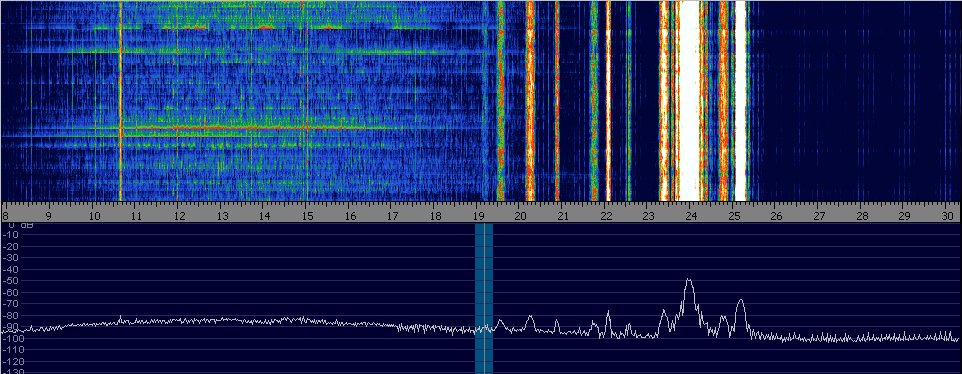Image resolution: width=962 pixels, height=374 pixels.
Task: Click the 8 label on the frequency scale
Action: pos(5,216)
